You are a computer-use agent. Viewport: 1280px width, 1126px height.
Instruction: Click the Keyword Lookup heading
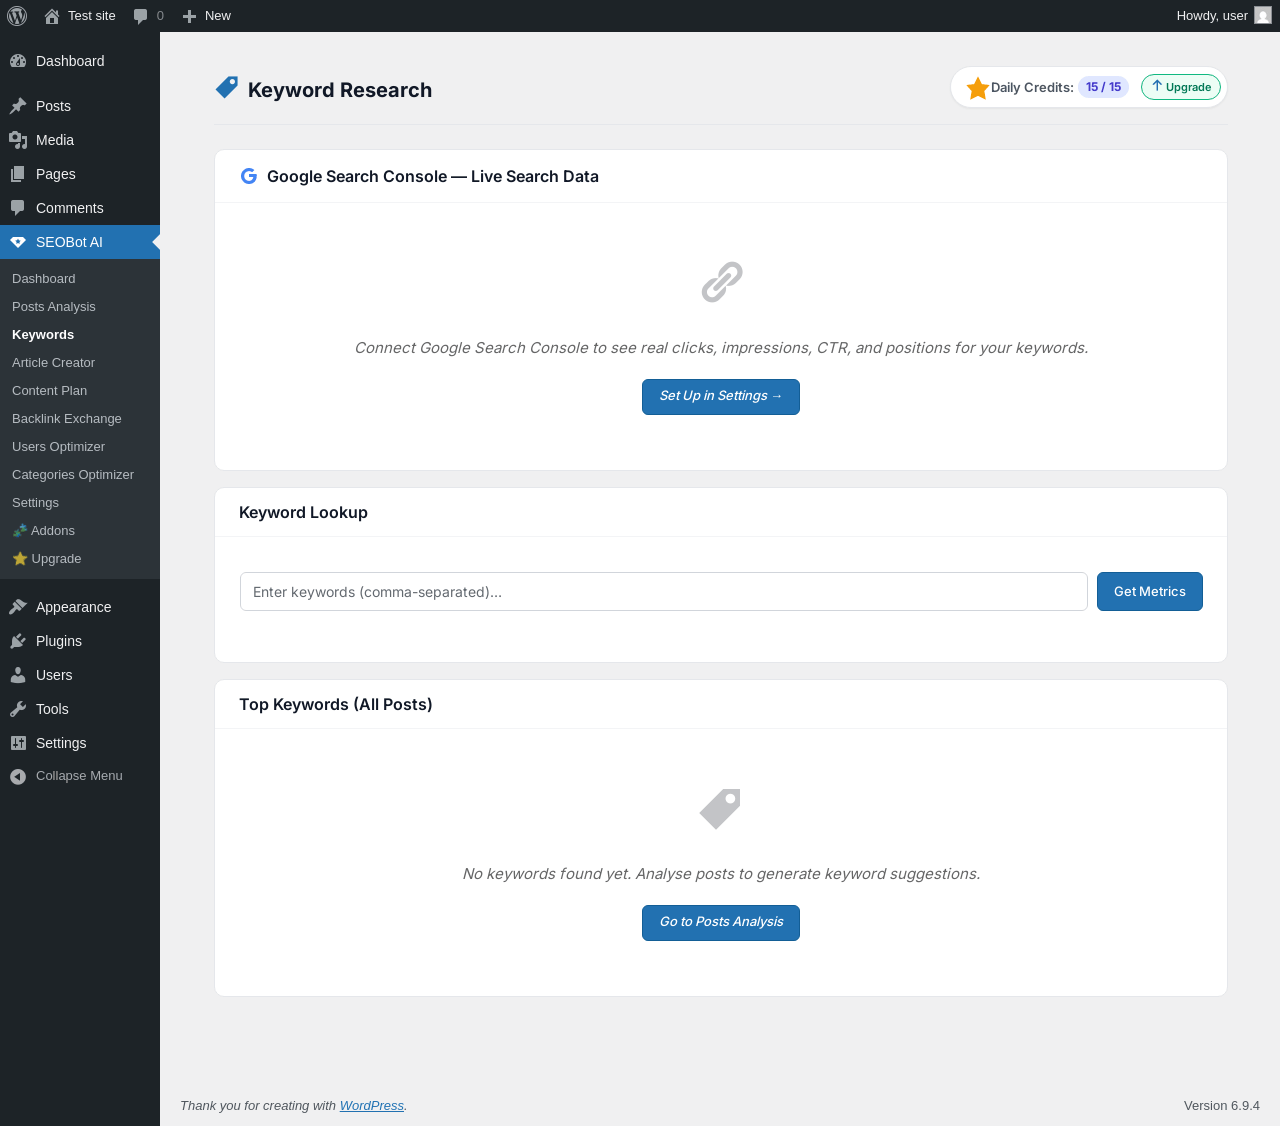click(x=304, y=513)
